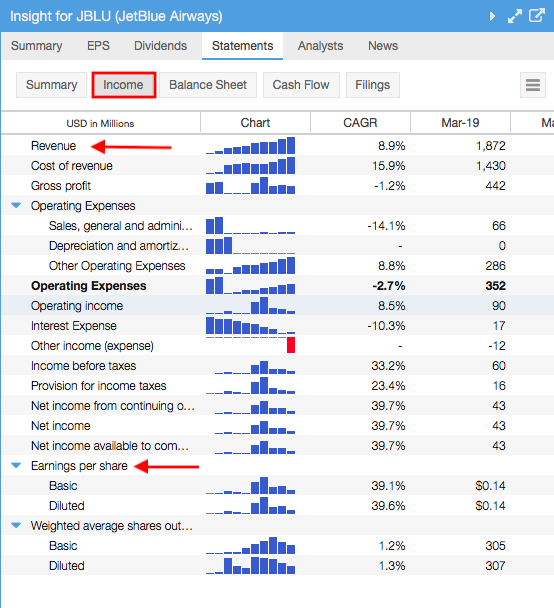
Task: Collapse Weighted average shares section
Action: [16, 525]
